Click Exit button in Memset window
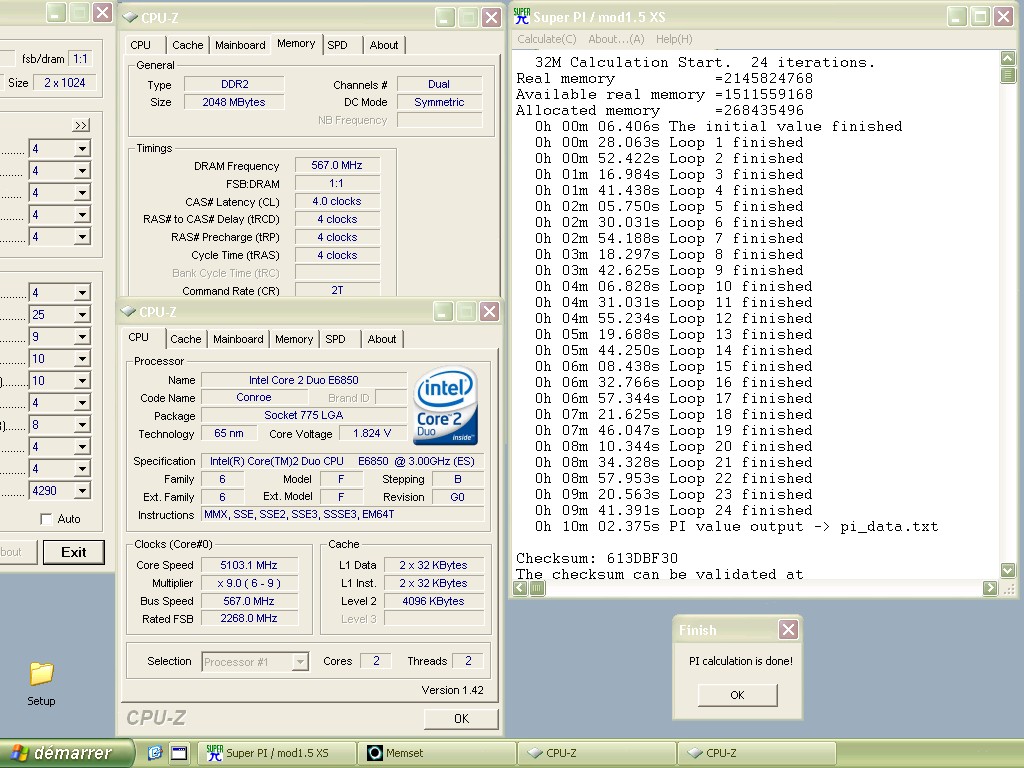1024x768 pixels. click(74, 552)
